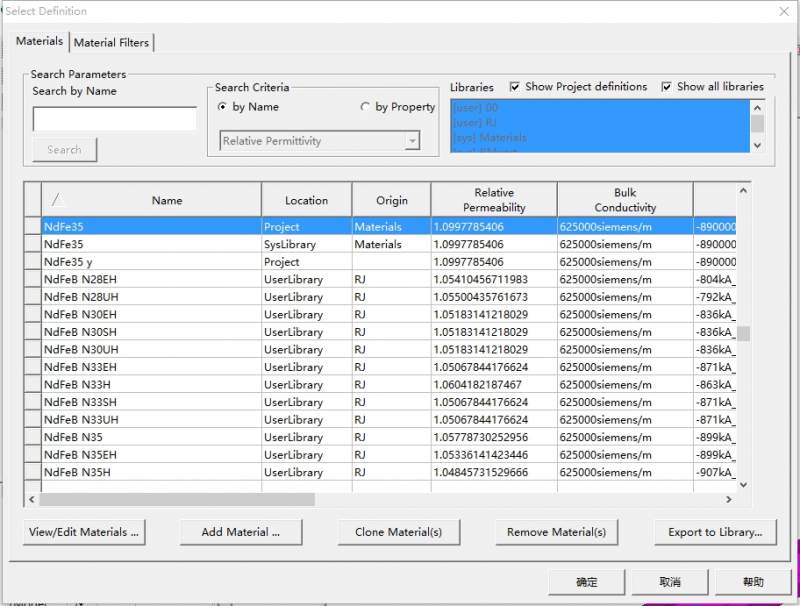Click the libraries list up arrow
The width and height of the screenshot is (800, 606).
coord(757,108)
